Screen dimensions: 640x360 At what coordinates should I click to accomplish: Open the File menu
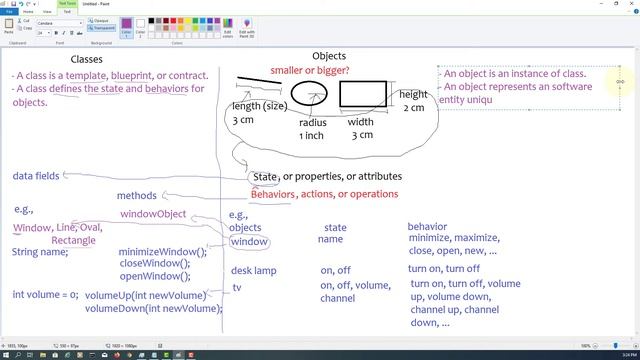(x=9, y=11)
